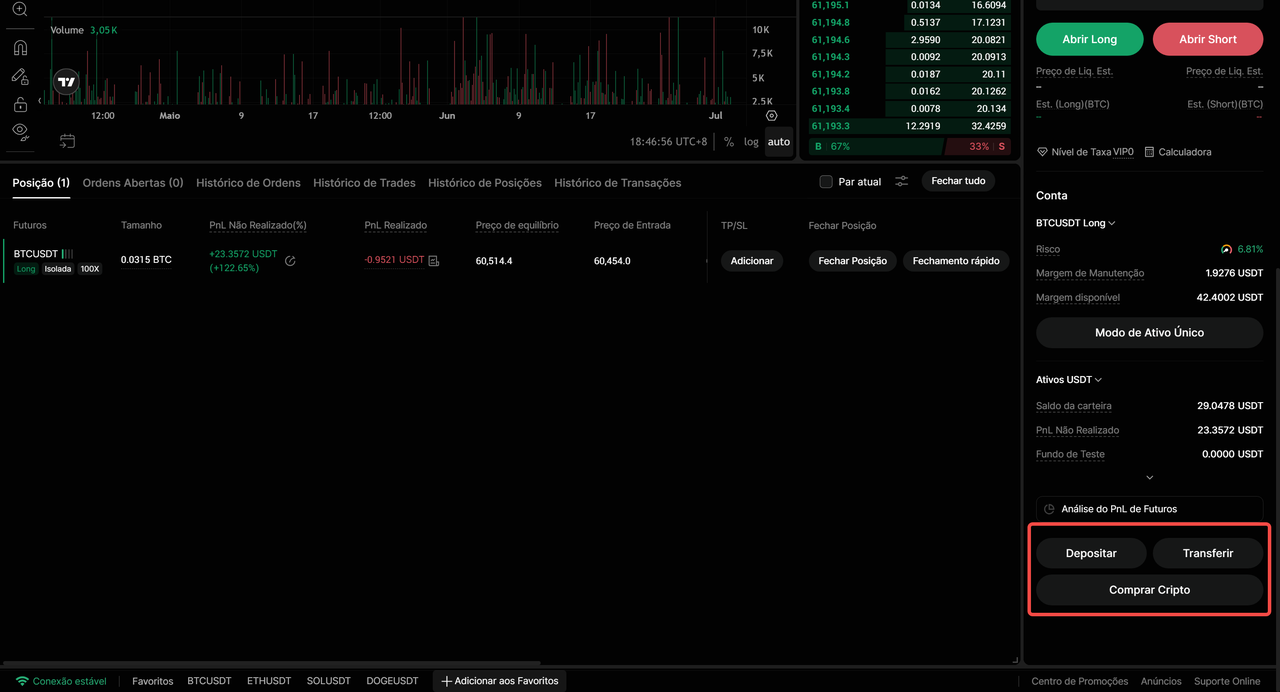Expand BTCUSDT Long account dropdown
This screenshot has width=1280, height=692.
click(1076, 223)
